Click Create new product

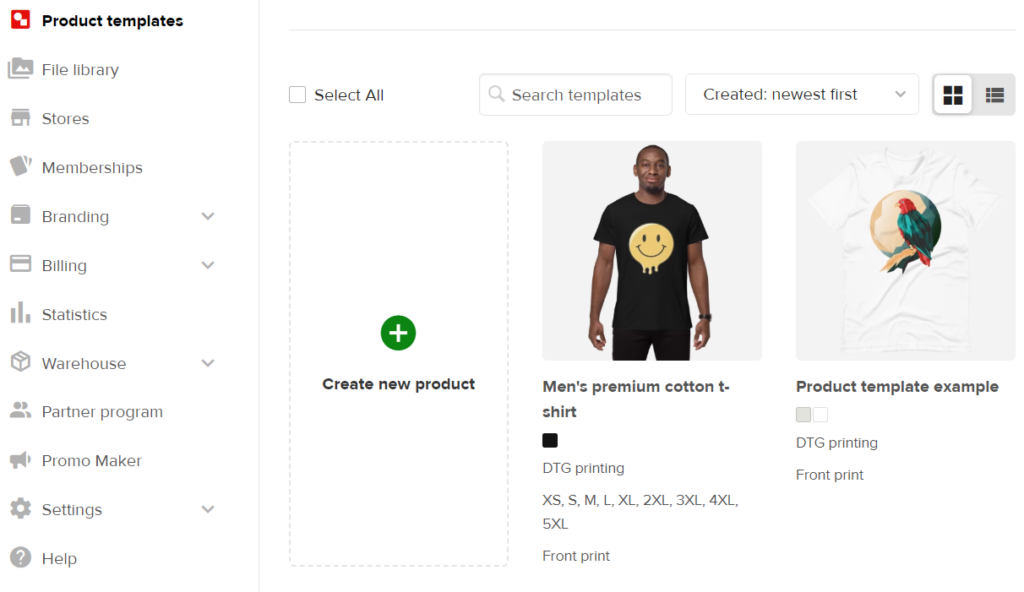[x=398, y=353]
